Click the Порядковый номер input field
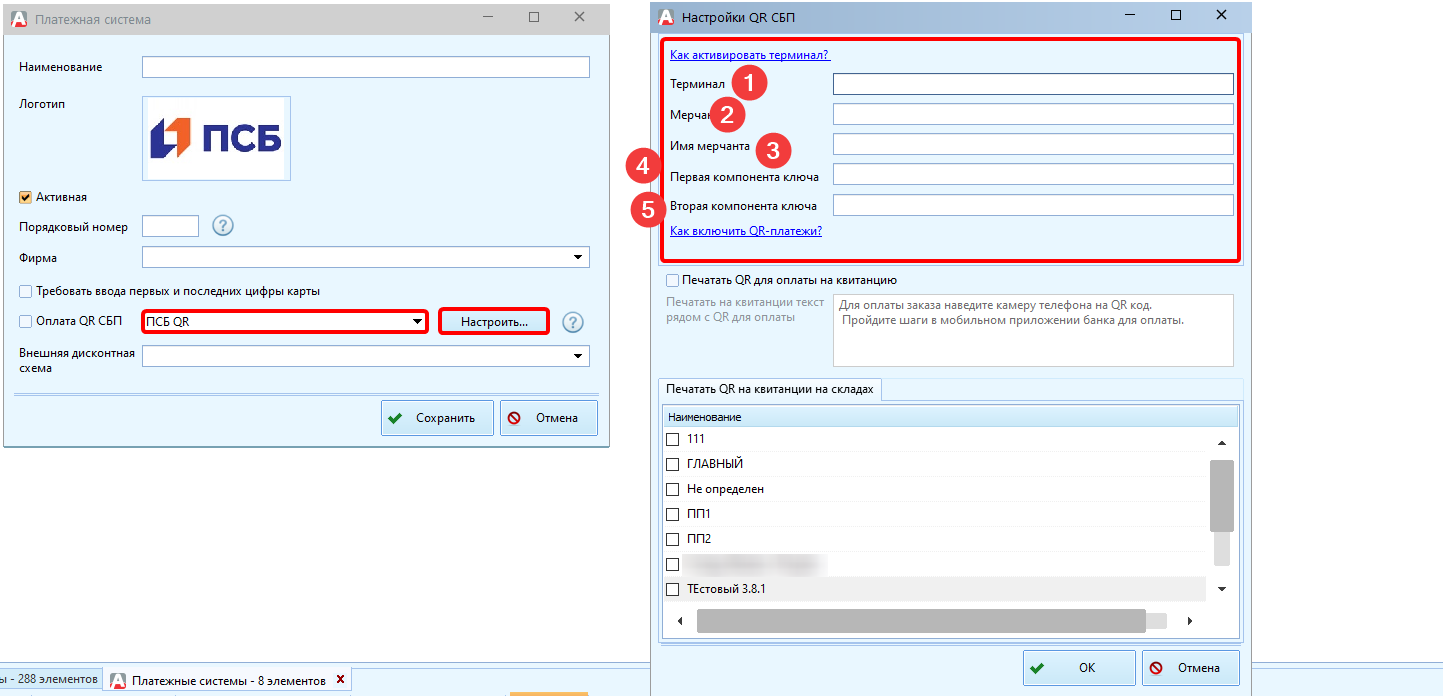The image size is (1443, 696). [x=171, y=226]
